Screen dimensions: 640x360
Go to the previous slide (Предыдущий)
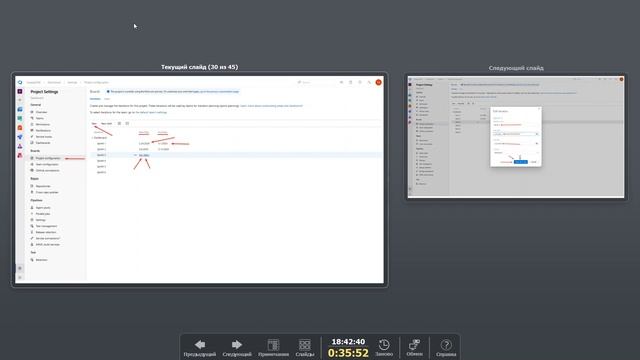[x=200, y=348]
